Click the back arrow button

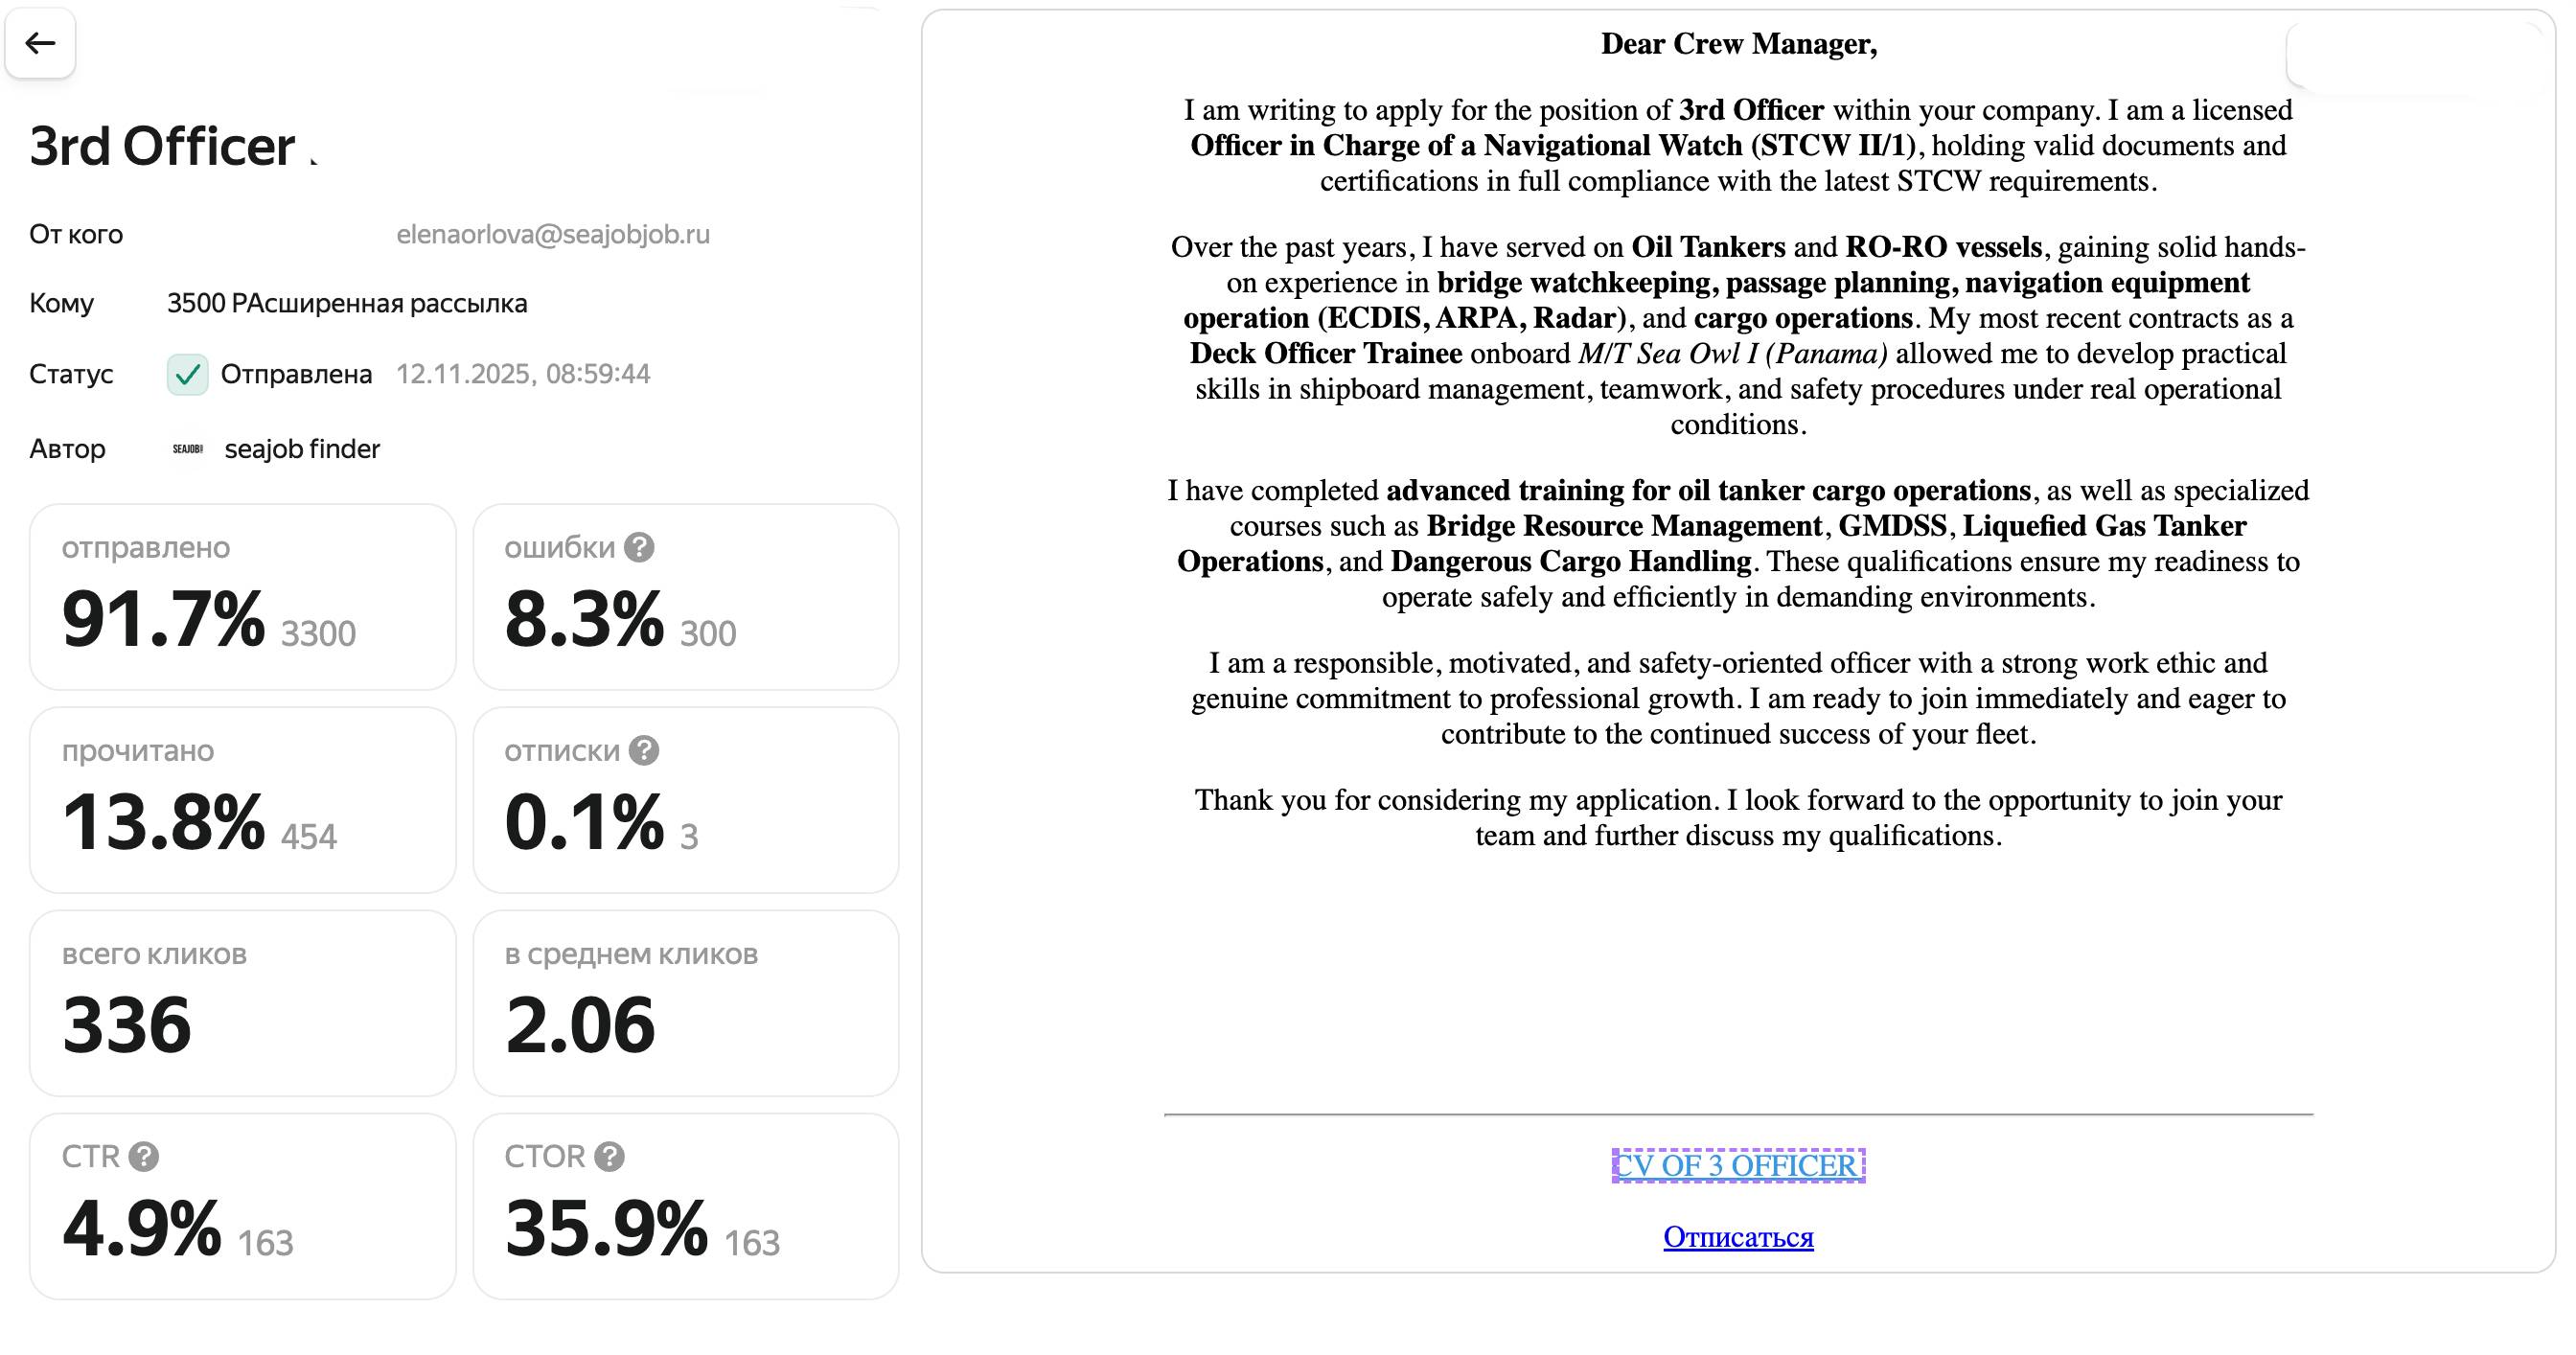[x=40, y=43]
